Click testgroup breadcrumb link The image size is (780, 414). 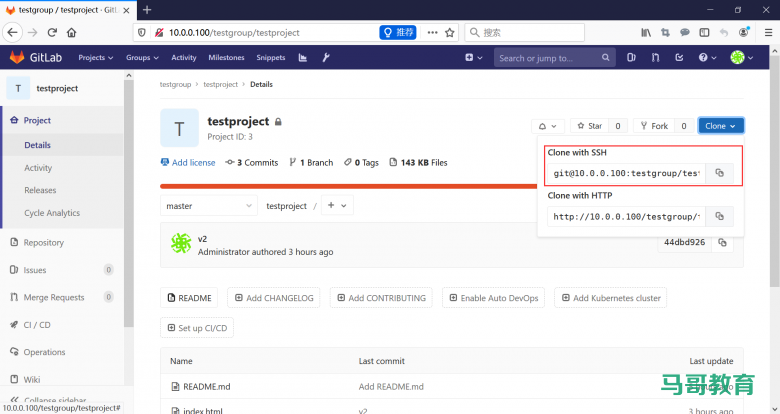[175, 85]
